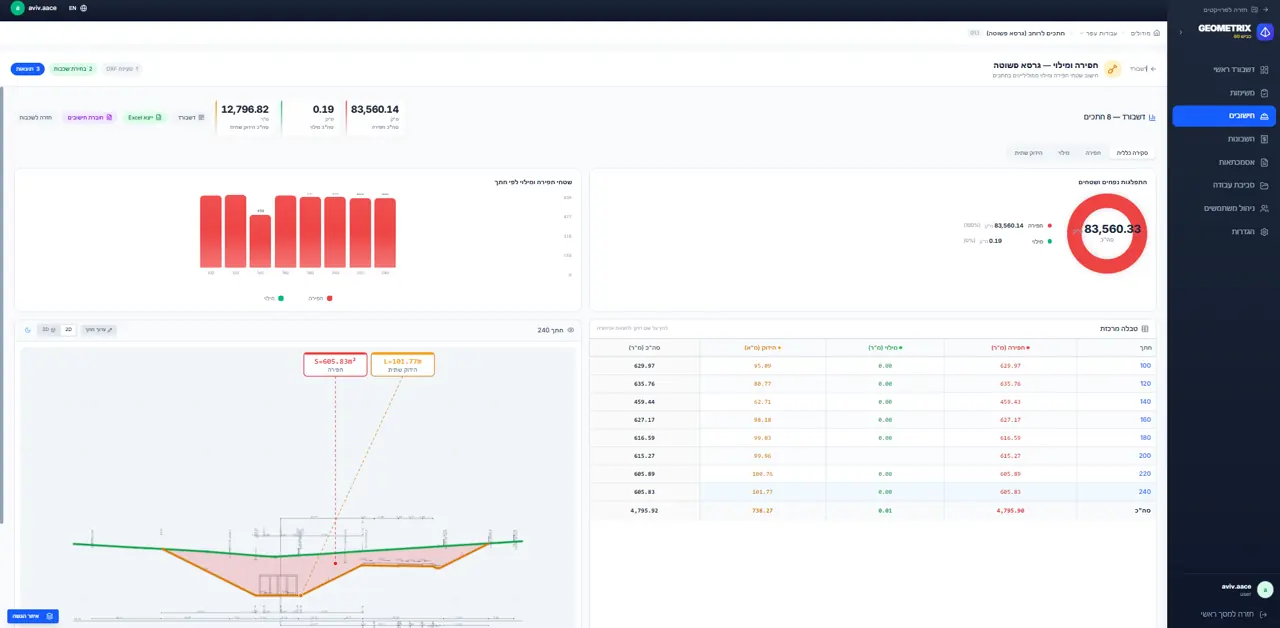The width and height of the screenshot is (1280, 628).
Task: Click the language globe icon next to EN
Action: click(83, 8)
